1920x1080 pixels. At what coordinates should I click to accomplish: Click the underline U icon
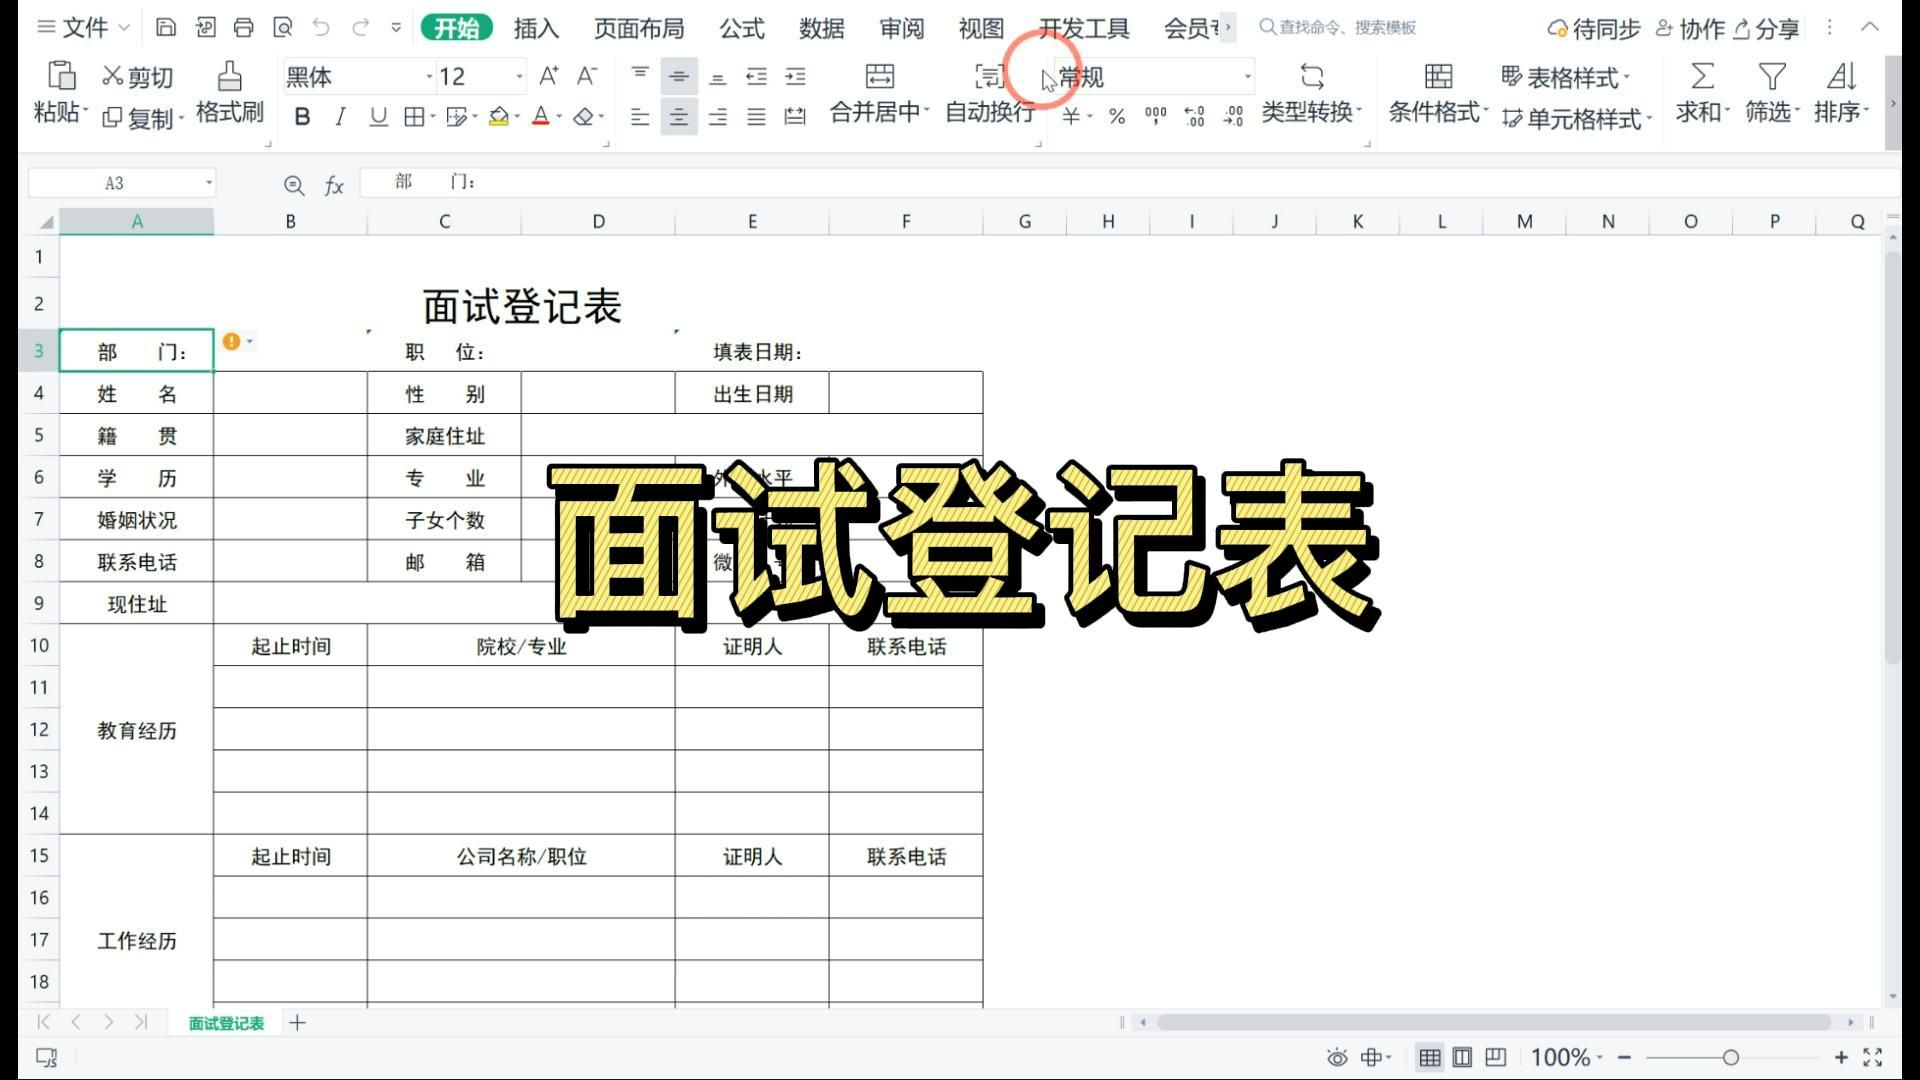tap(377, 116)
